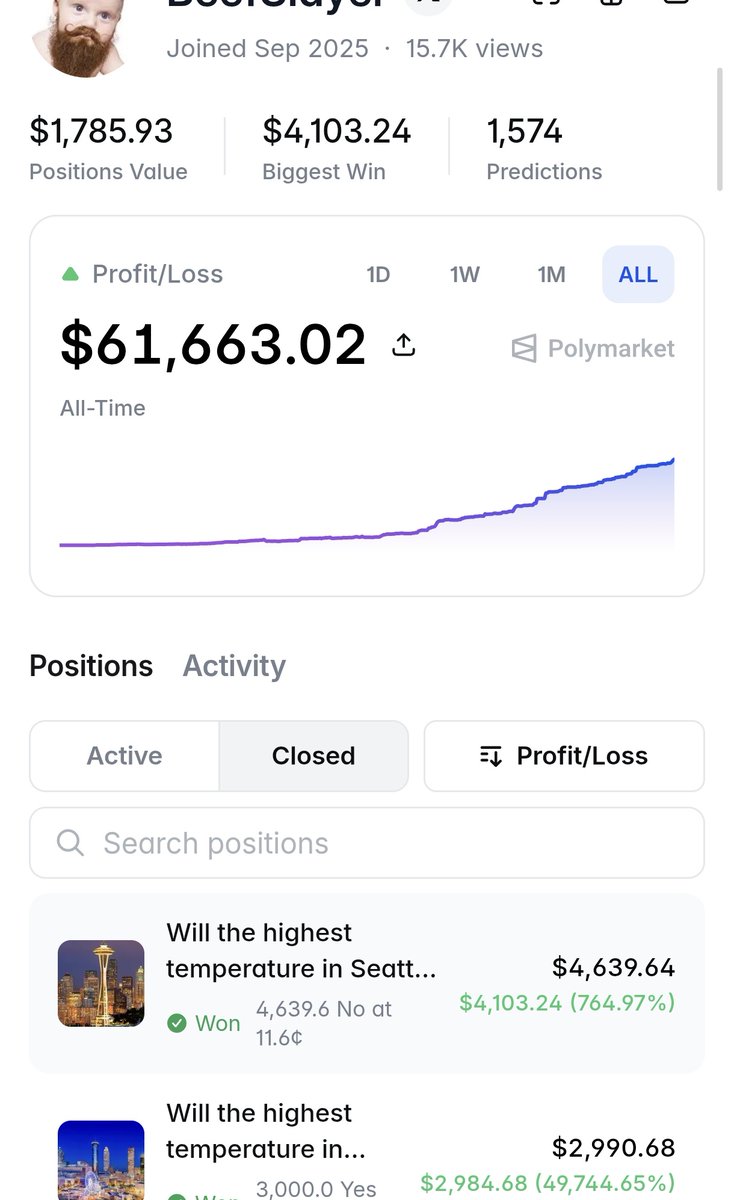This screenshot has height=1200, width=734.
Task: Switch to the Activity tab
Action: point(234,666)
